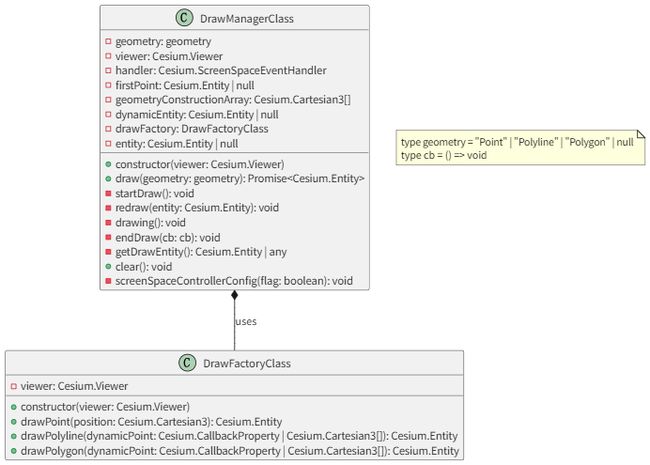Select 'screenSpaceControllerConfig(flag: boolean): void' method
This screenshot has height=465, width=650.
coord(234,281)
